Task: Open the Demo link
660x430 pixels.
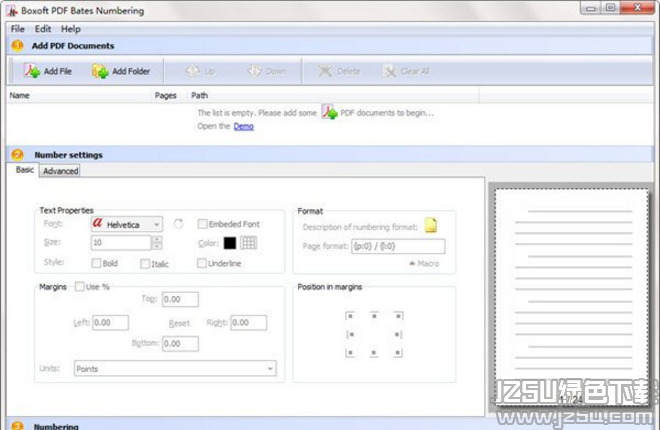Action: pos(244,126)
